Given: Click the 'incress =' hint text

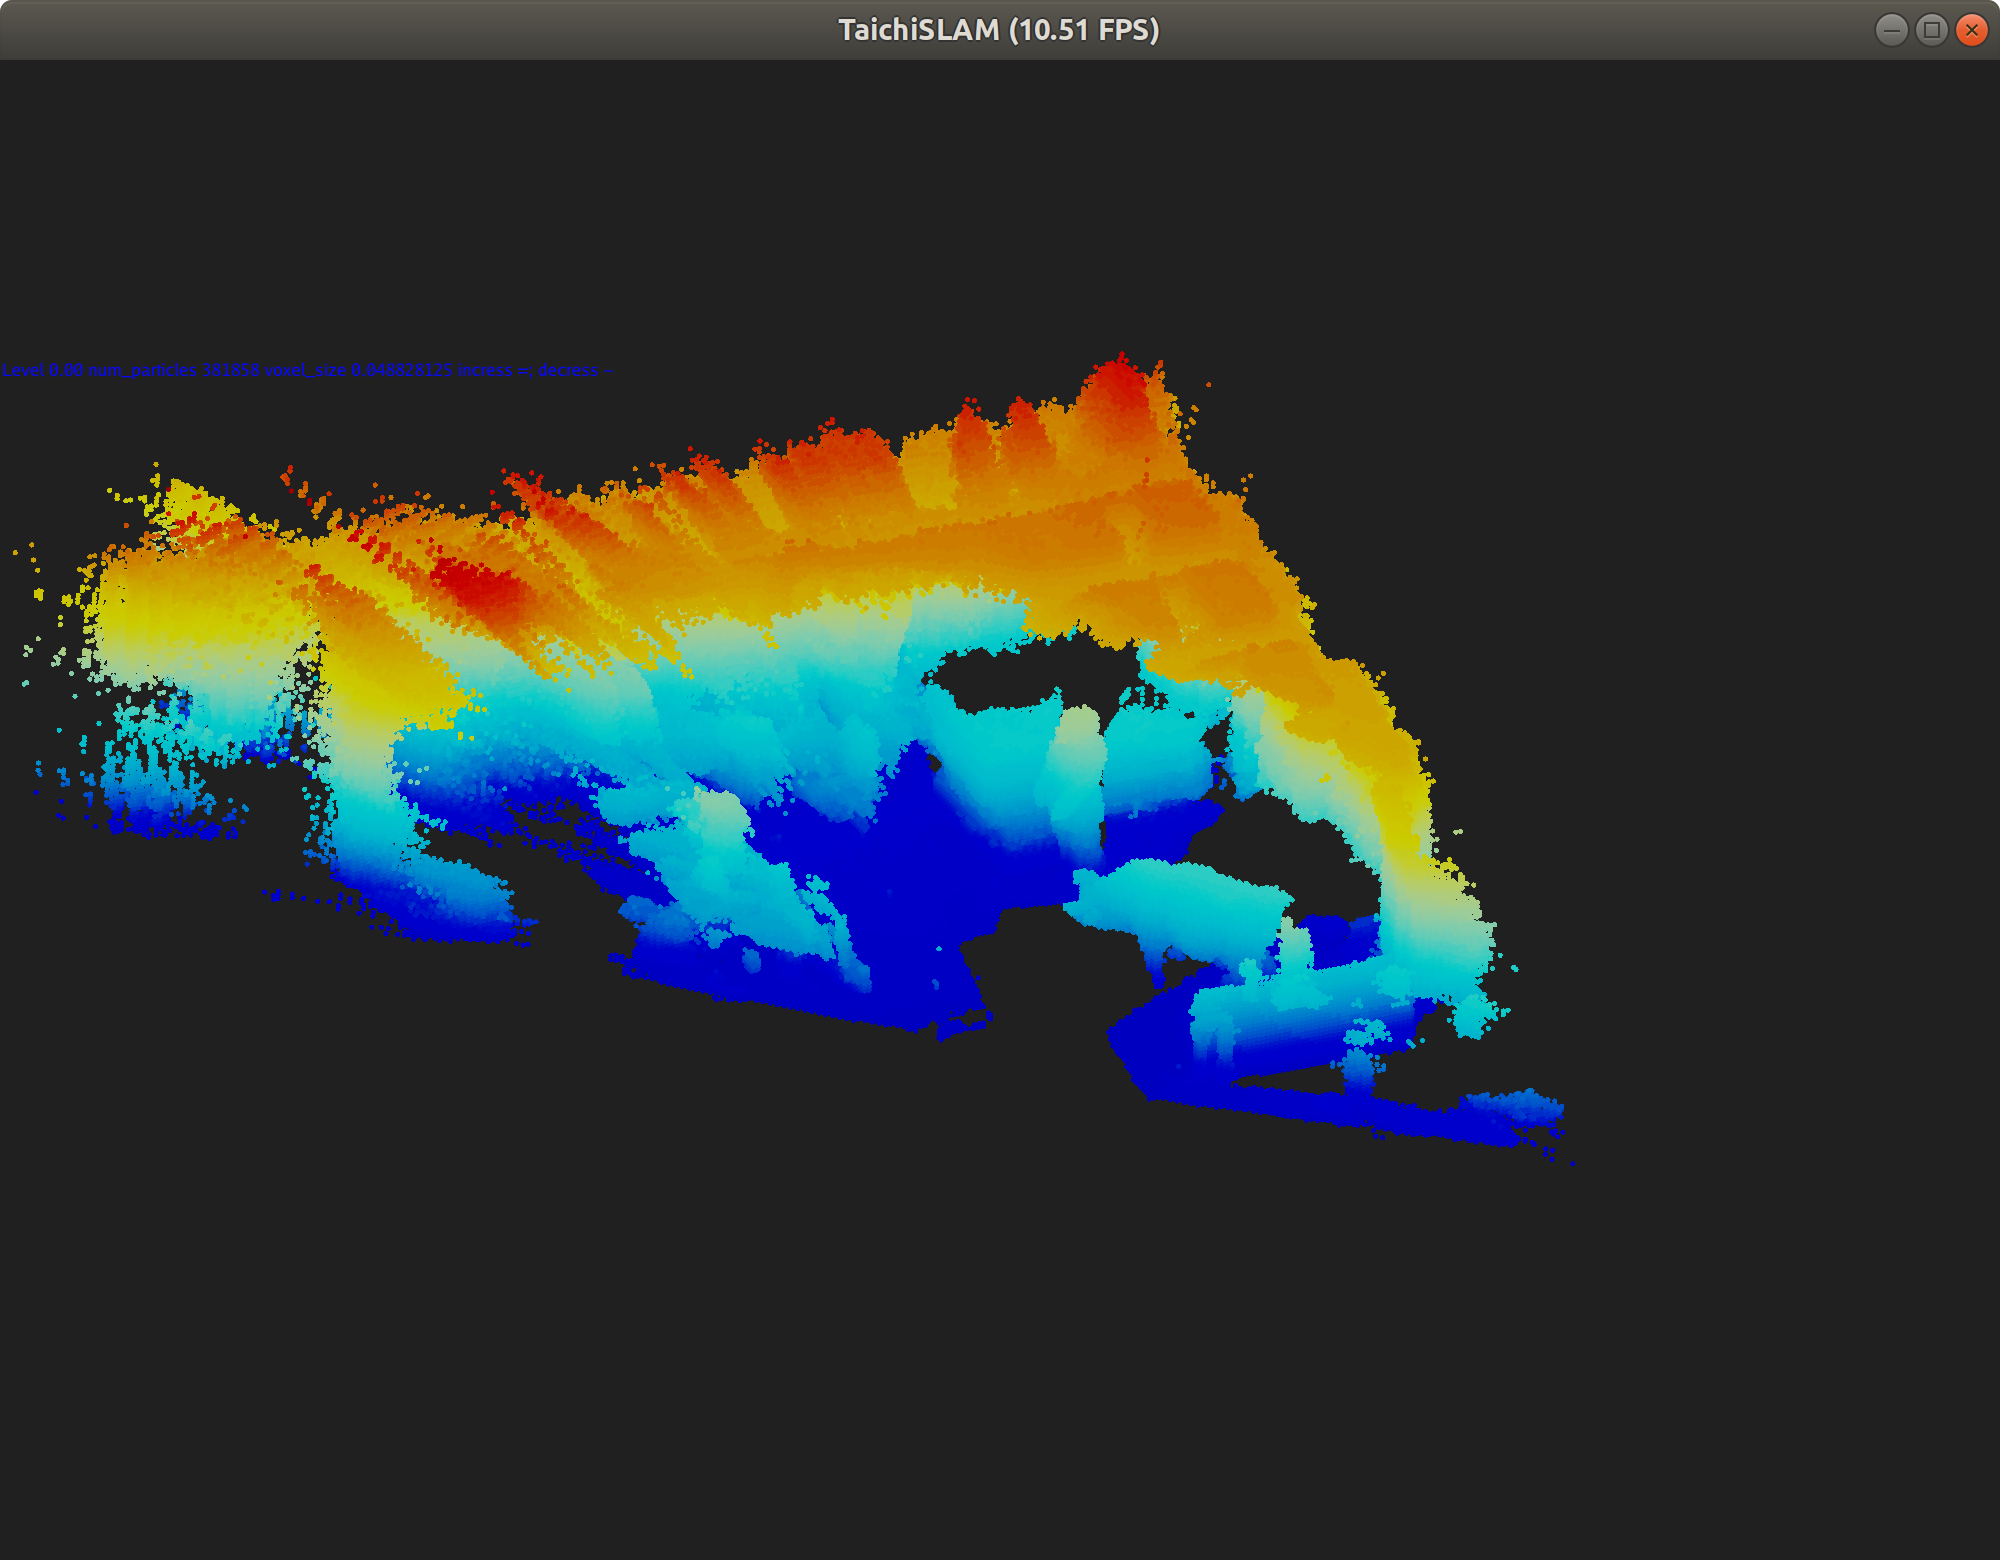Looking at the screenshot, I should click(495, 370).
